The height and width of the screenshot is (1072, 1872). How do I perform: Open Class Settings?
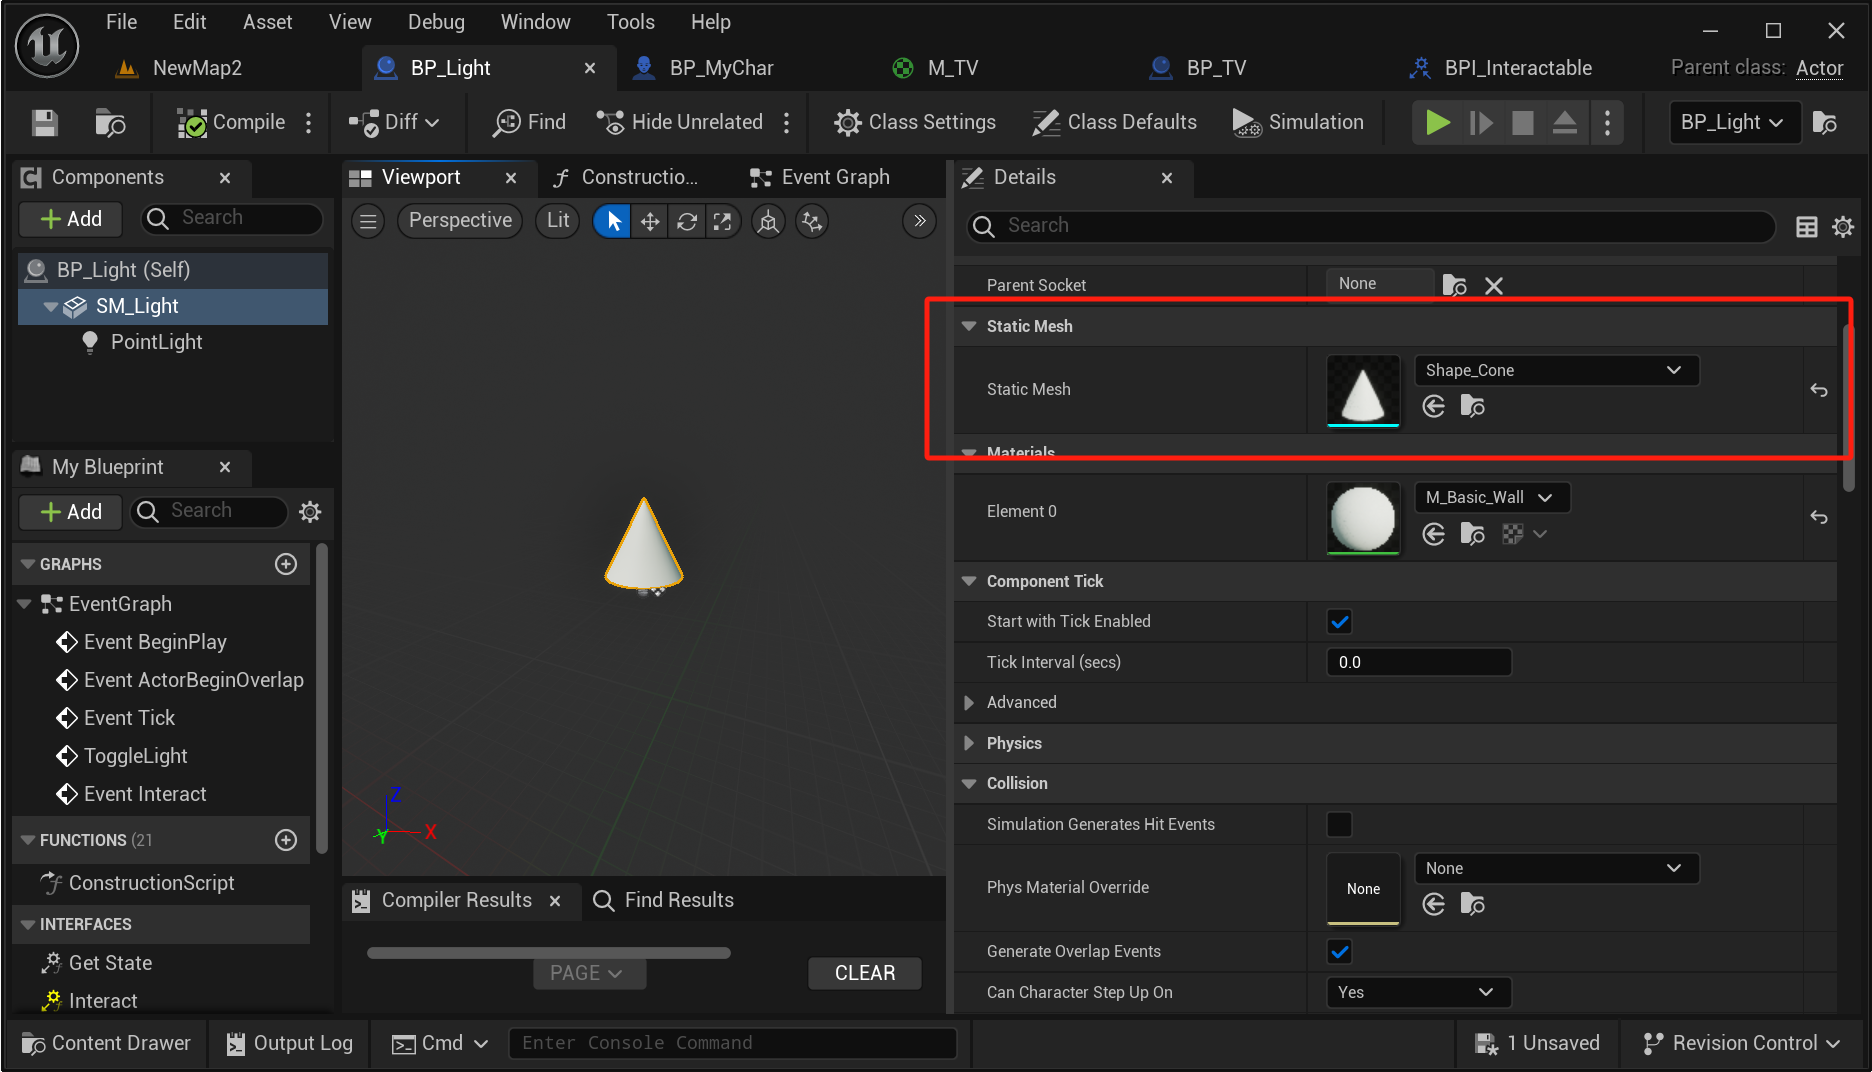tap(915, 122)
